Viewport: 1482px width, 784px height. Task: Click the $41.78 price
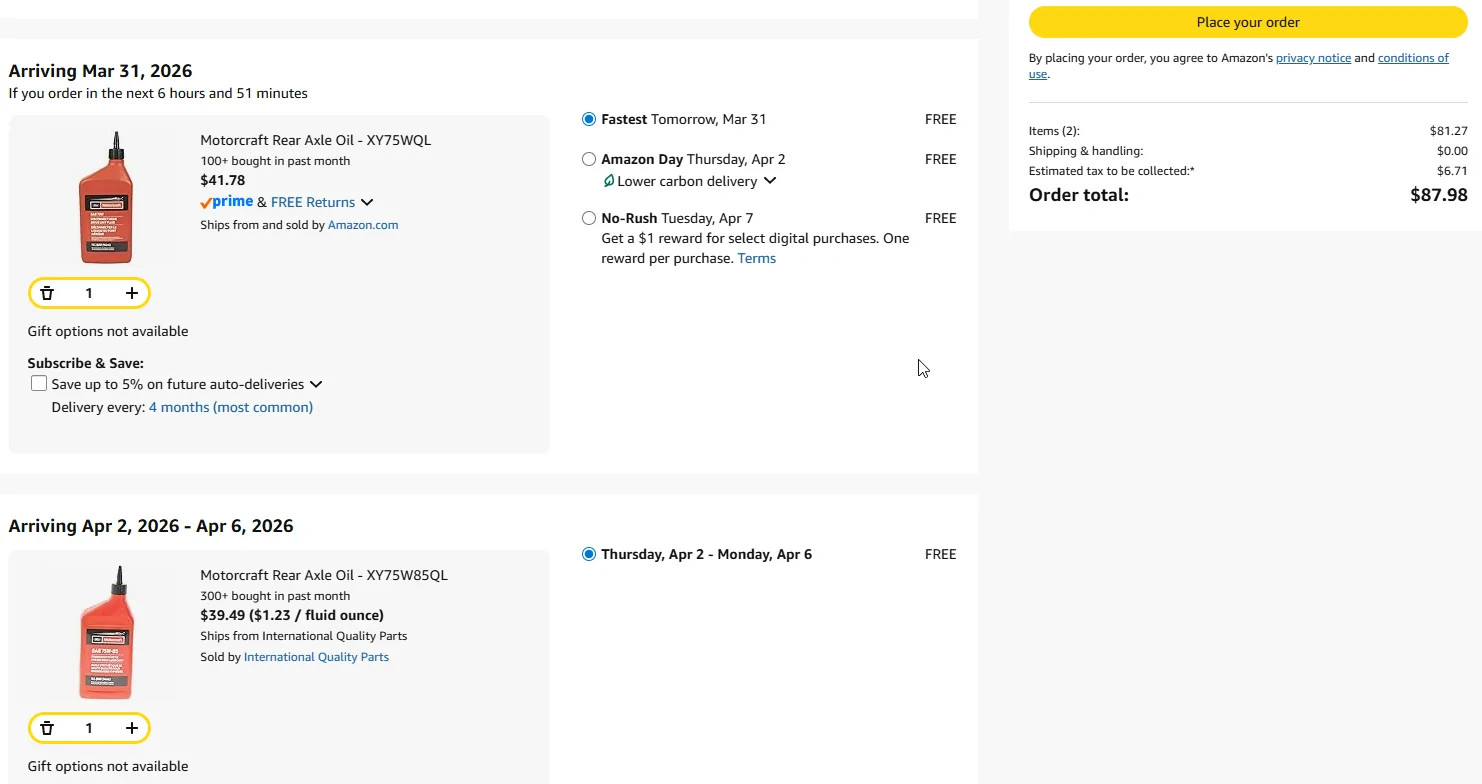coord(223,181)
